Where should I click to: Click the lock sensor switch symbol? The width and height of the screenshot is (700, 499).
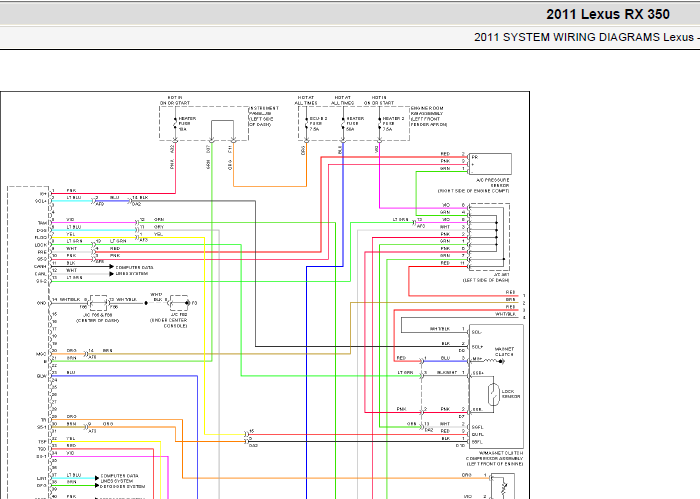493,395
